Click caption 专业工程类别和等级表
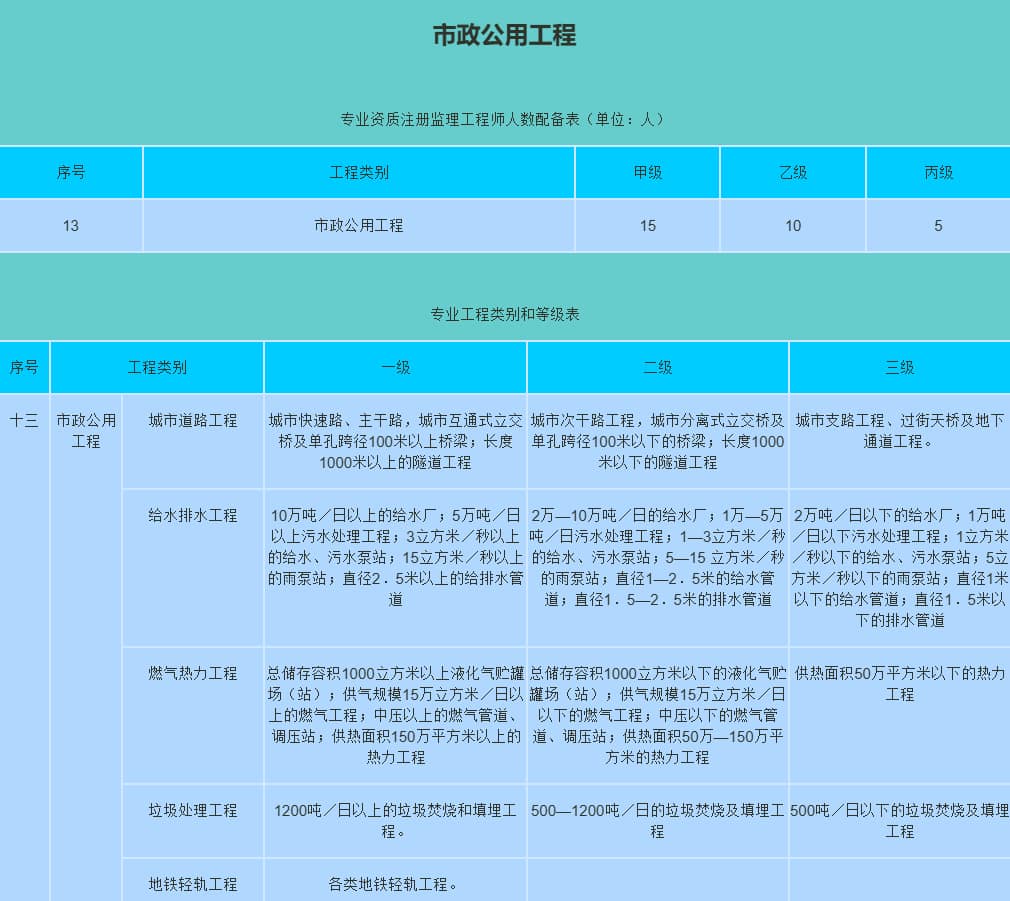The image size is (1010, 901). click(x=504, y=314)
